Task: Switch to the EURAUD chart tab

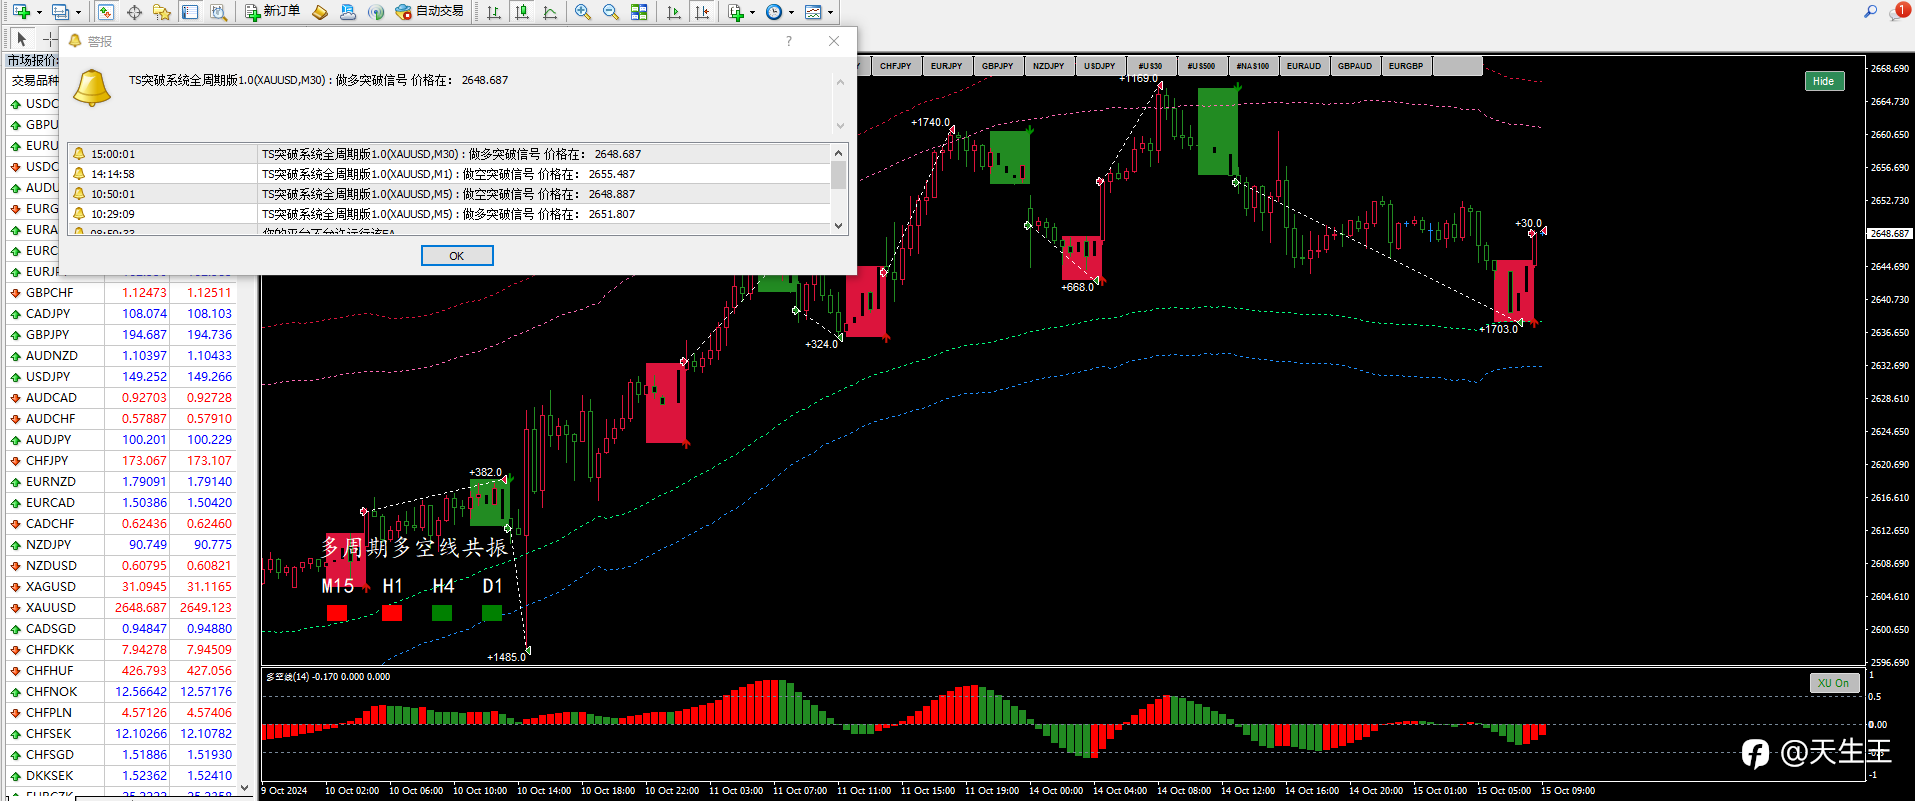Action: click(1303, 66)
